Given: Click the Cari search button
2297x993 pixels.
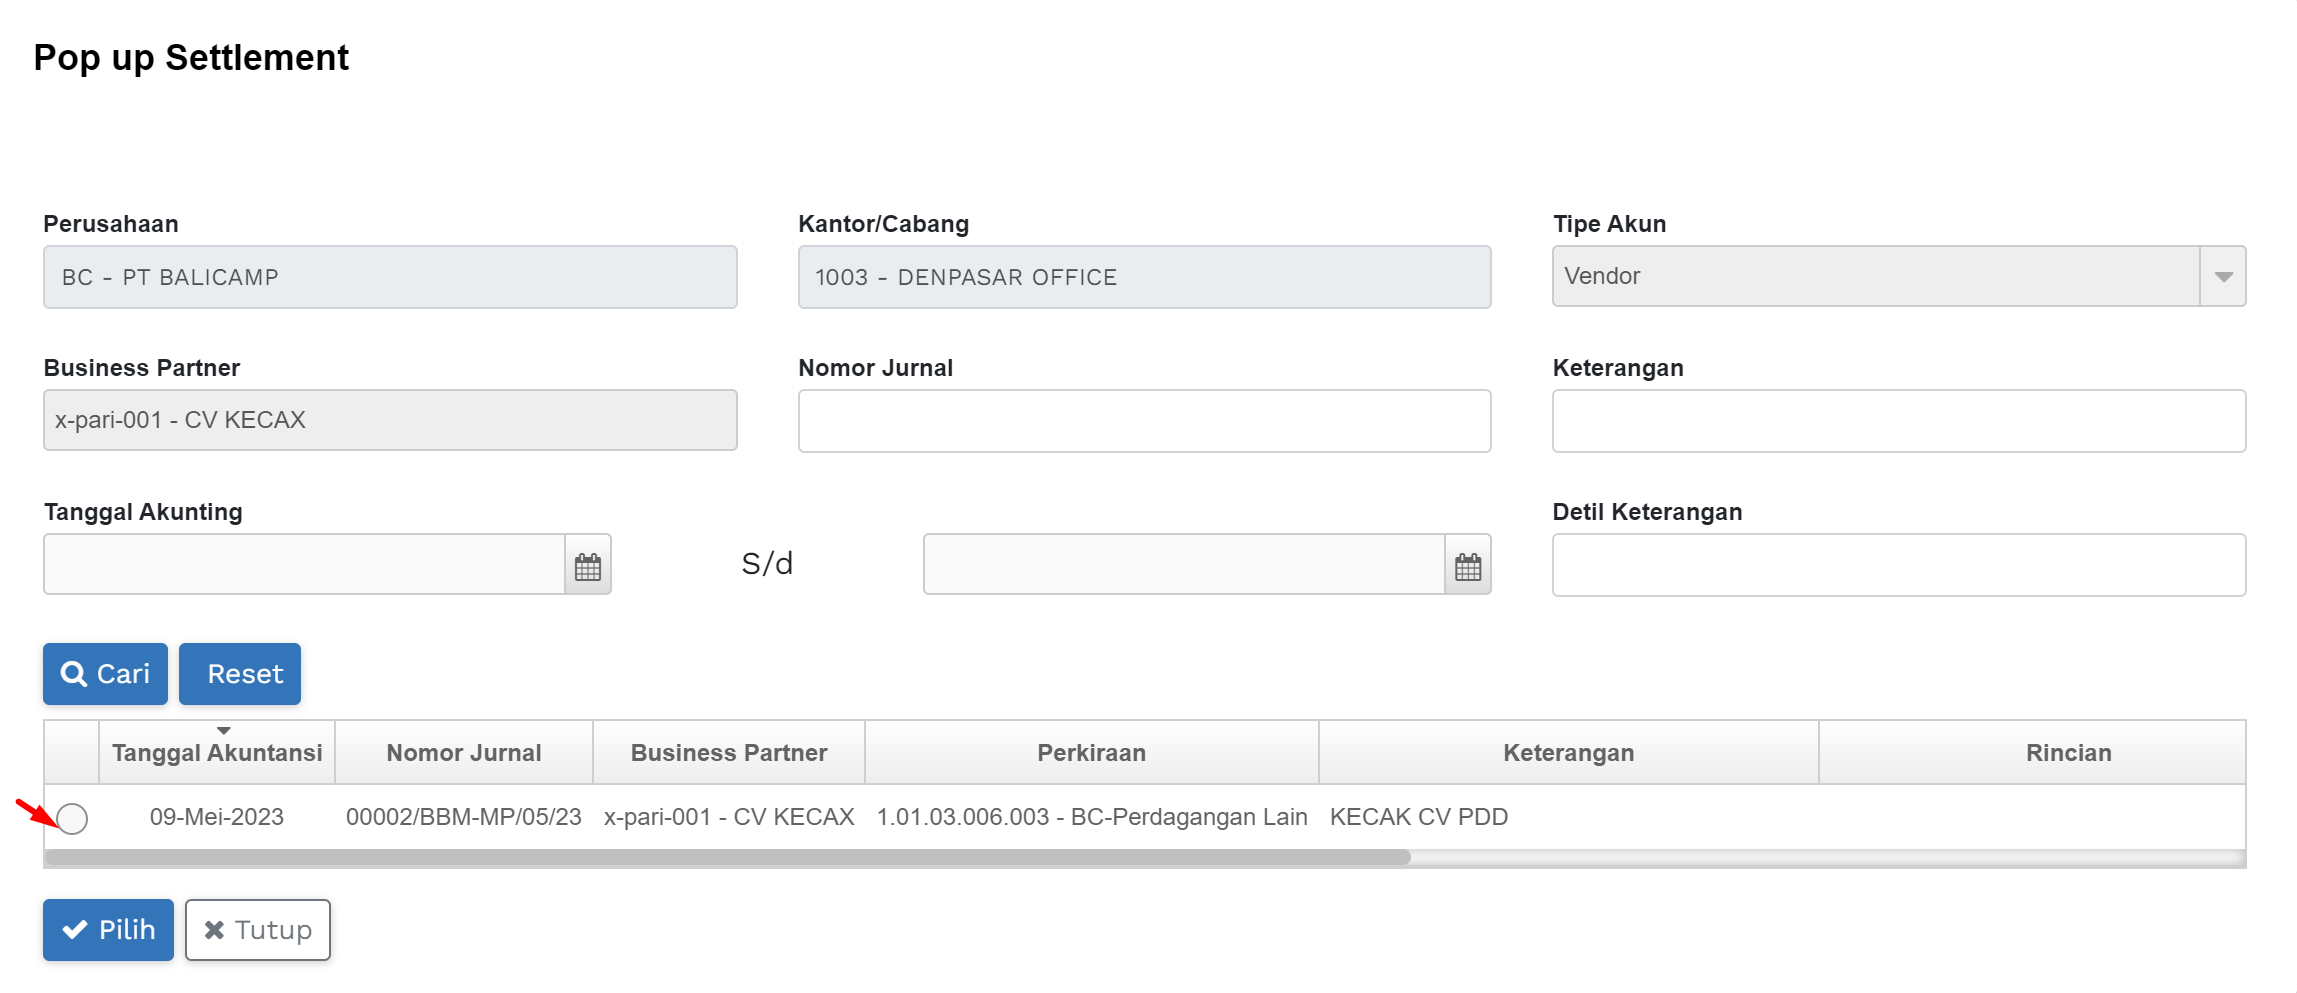Looking at the screenshot, I should (x=105, y=674).
